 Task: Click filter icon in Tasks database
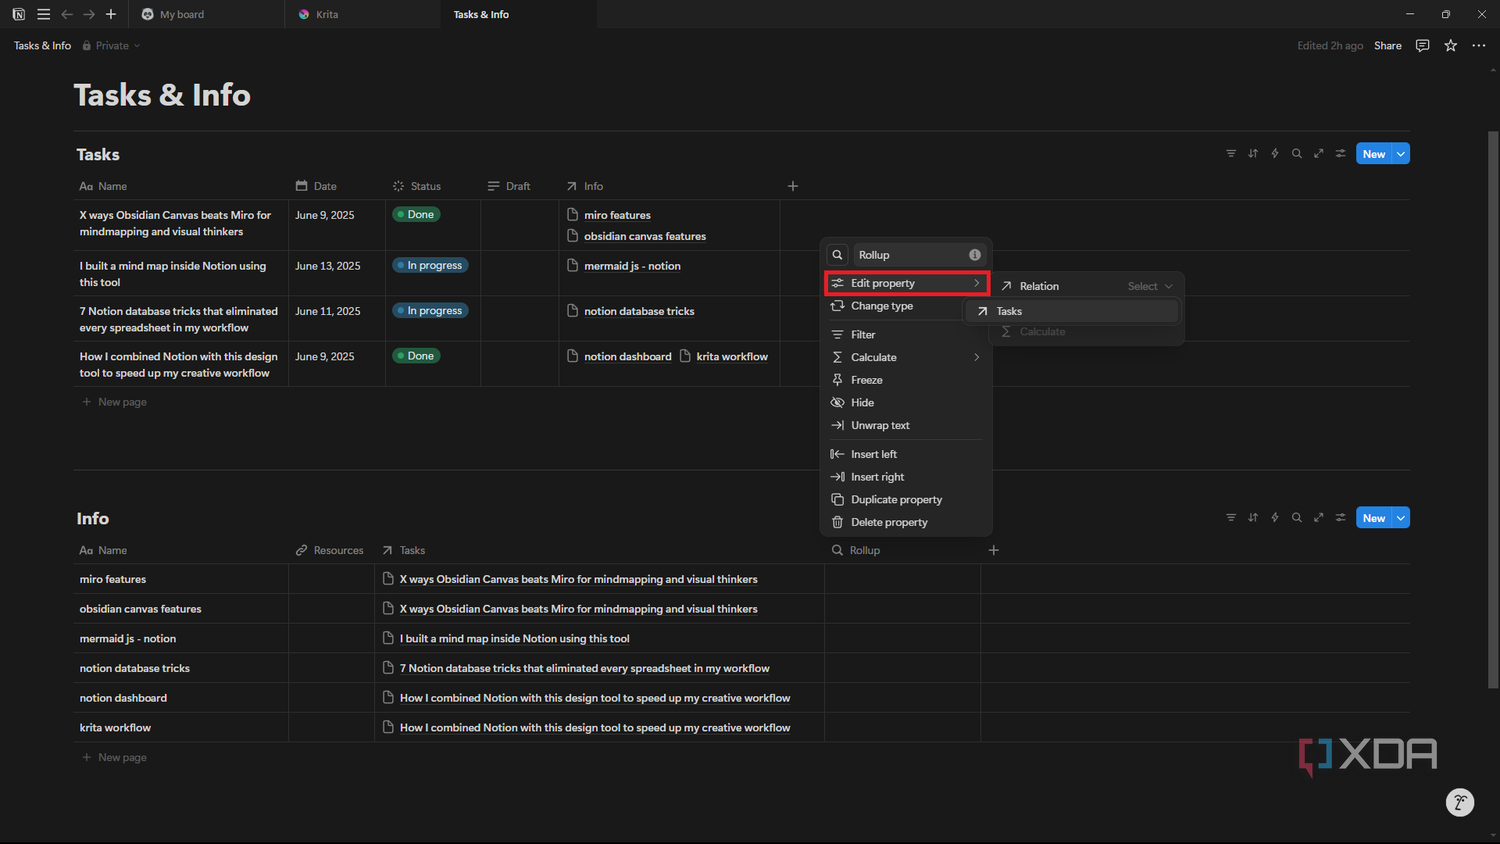(x=1231, y=154)
